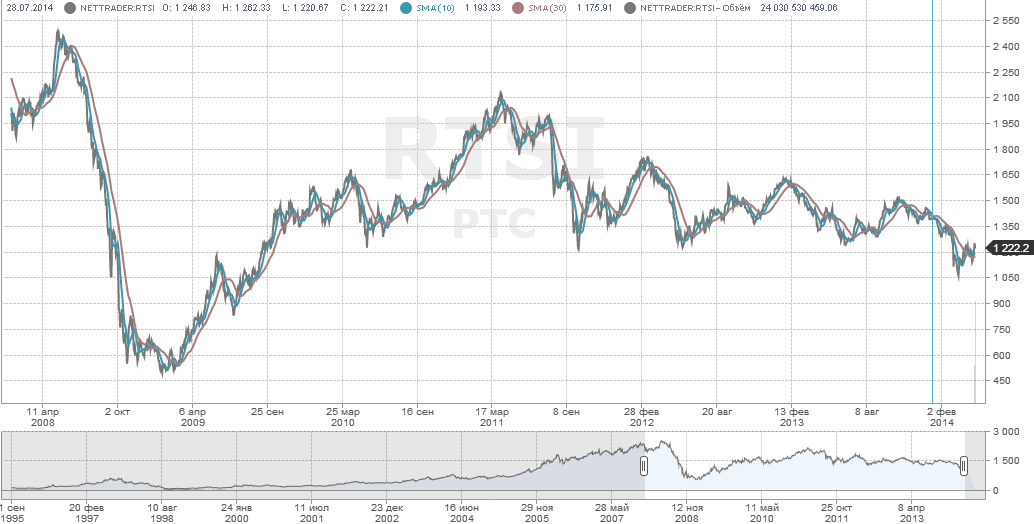This screenshot has height=524, width=1034.
Task: Toggle the SMA(10) series label
Action: 434,8
